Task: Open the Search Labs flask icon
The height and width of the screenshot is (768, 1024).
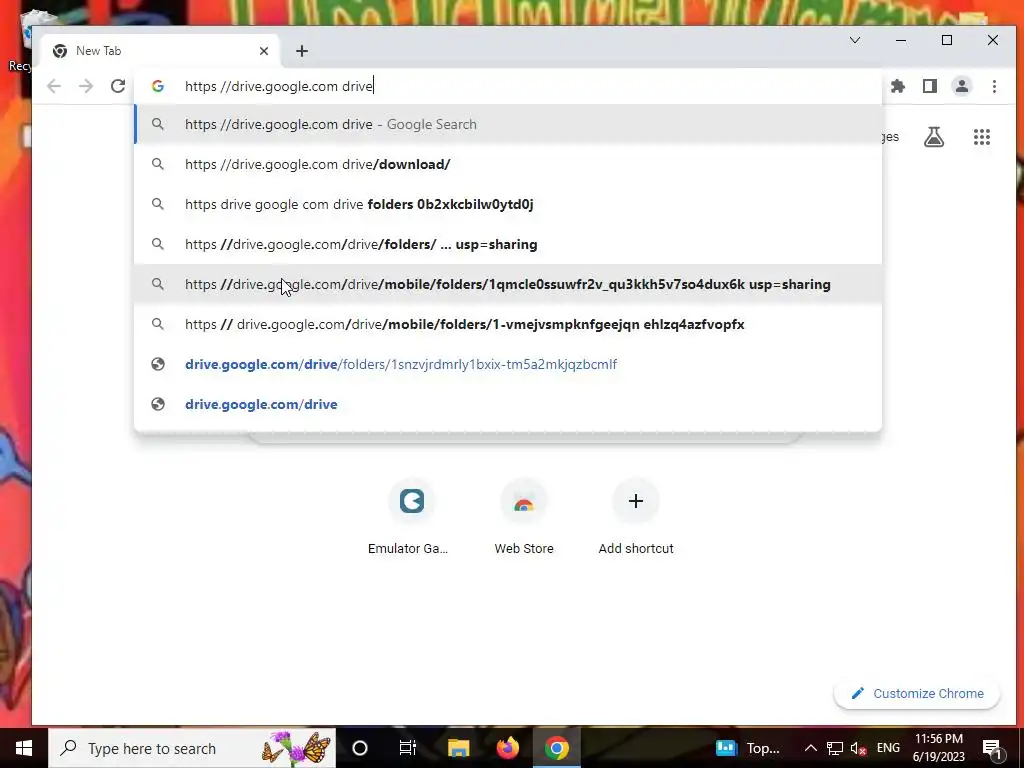Action: [x=934, y=137]
